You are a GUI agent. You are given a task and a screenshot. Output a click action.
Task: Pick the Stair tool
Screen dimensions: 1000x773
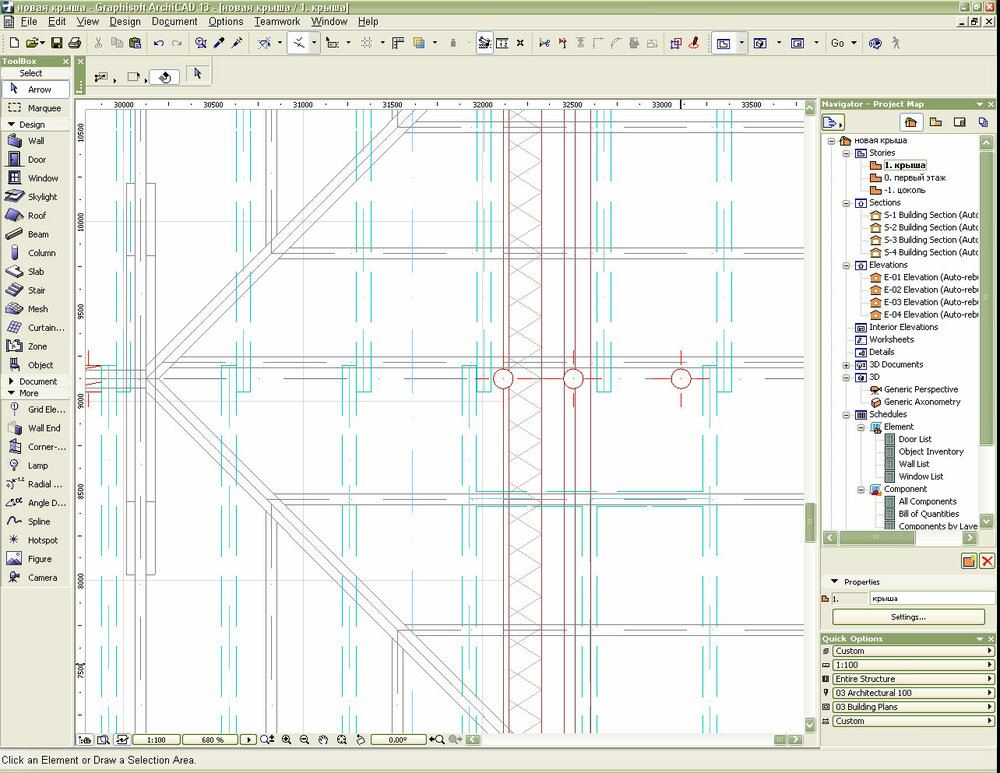[x=35, y=290]
